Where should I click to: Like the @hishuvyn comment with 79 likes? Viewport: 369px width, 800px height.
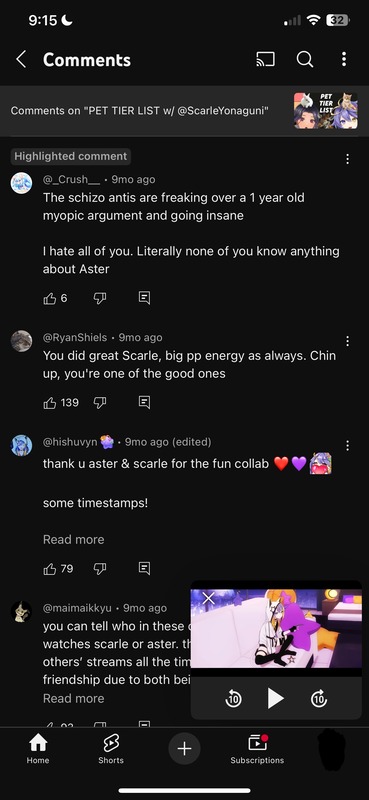coord(50,568)
